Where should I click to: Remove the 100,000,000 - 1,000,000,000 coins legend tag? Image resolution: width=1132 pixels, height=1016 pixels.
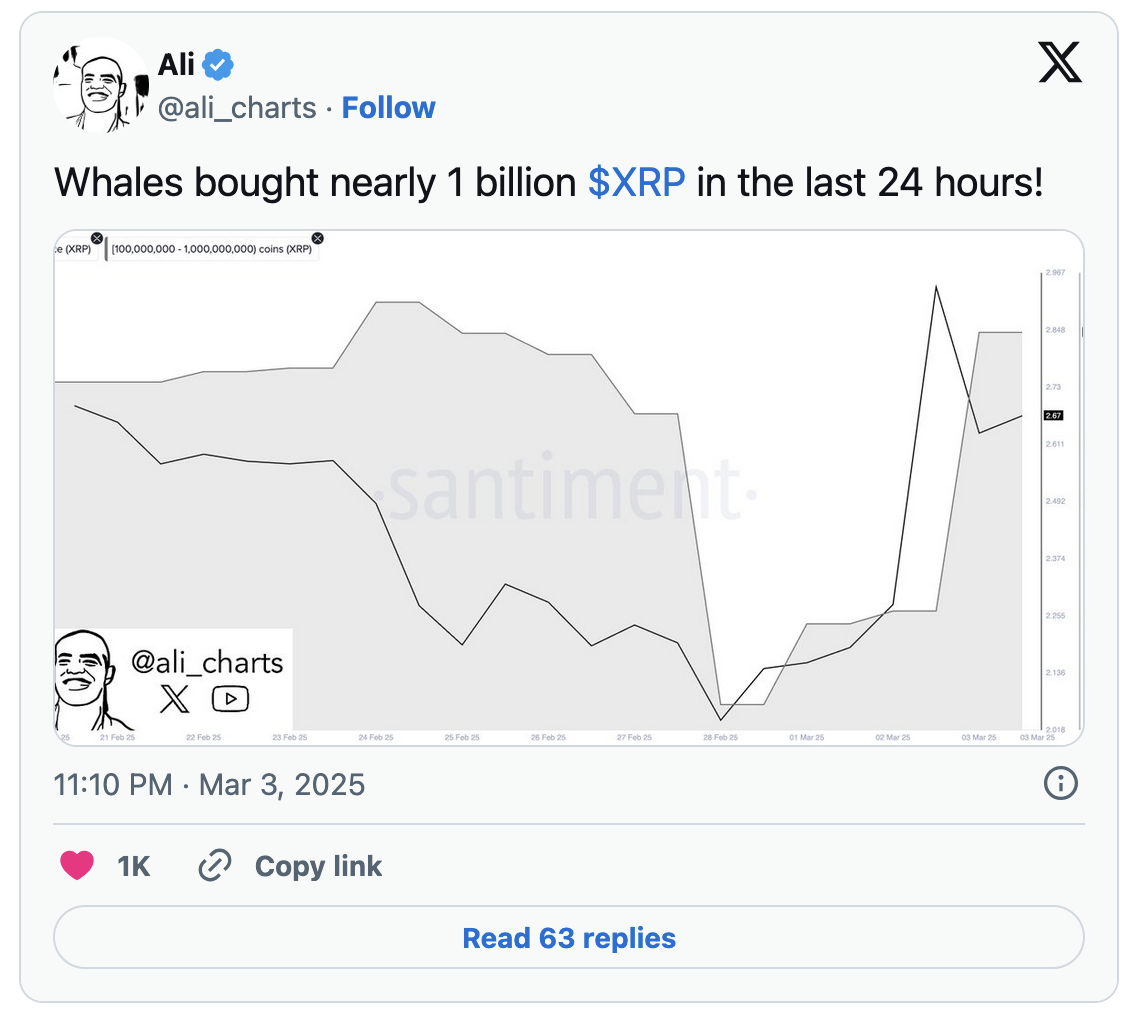click(318, 238)
